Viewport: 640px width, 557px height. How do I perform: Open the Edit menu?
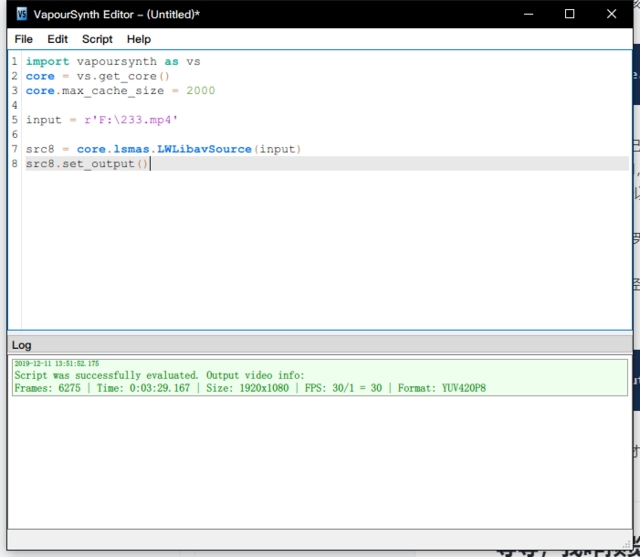click(57, 39)
